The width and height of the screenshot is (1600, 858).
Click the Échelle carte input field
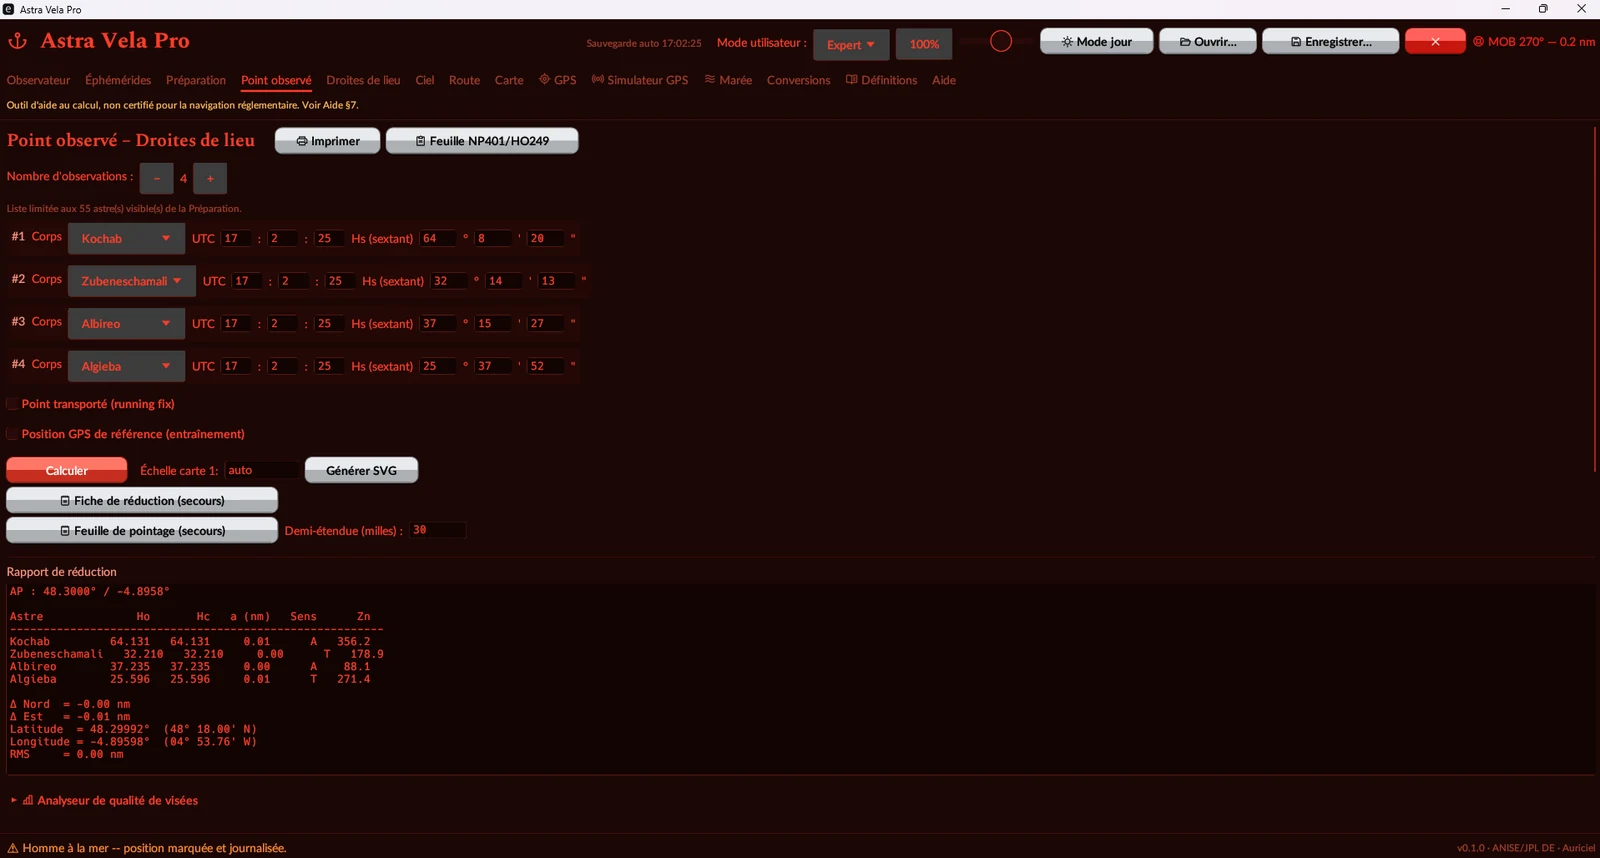point(261,470)
